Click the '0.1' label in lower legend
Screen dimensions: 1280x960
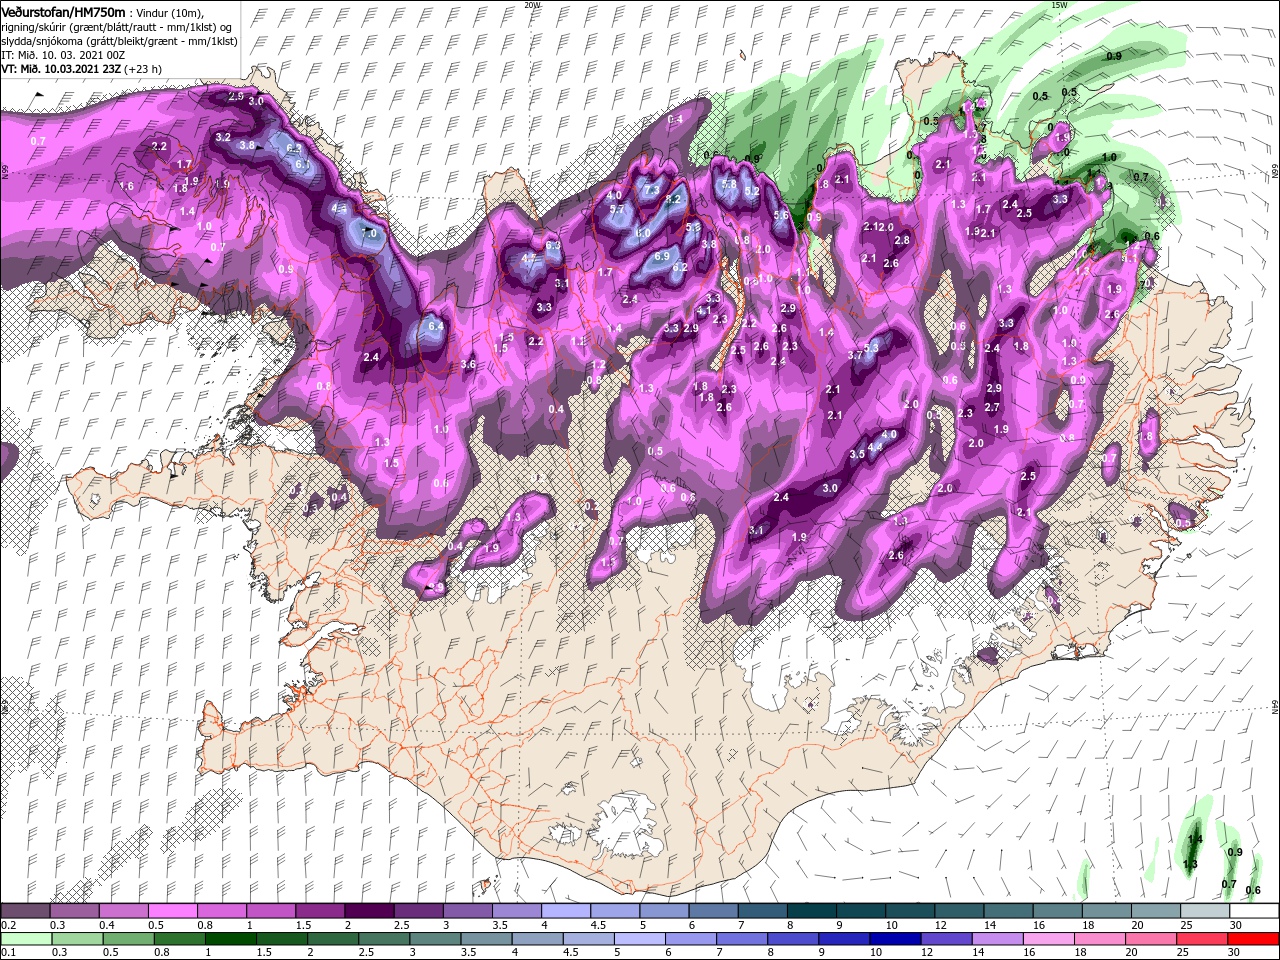tap(6, 953)
